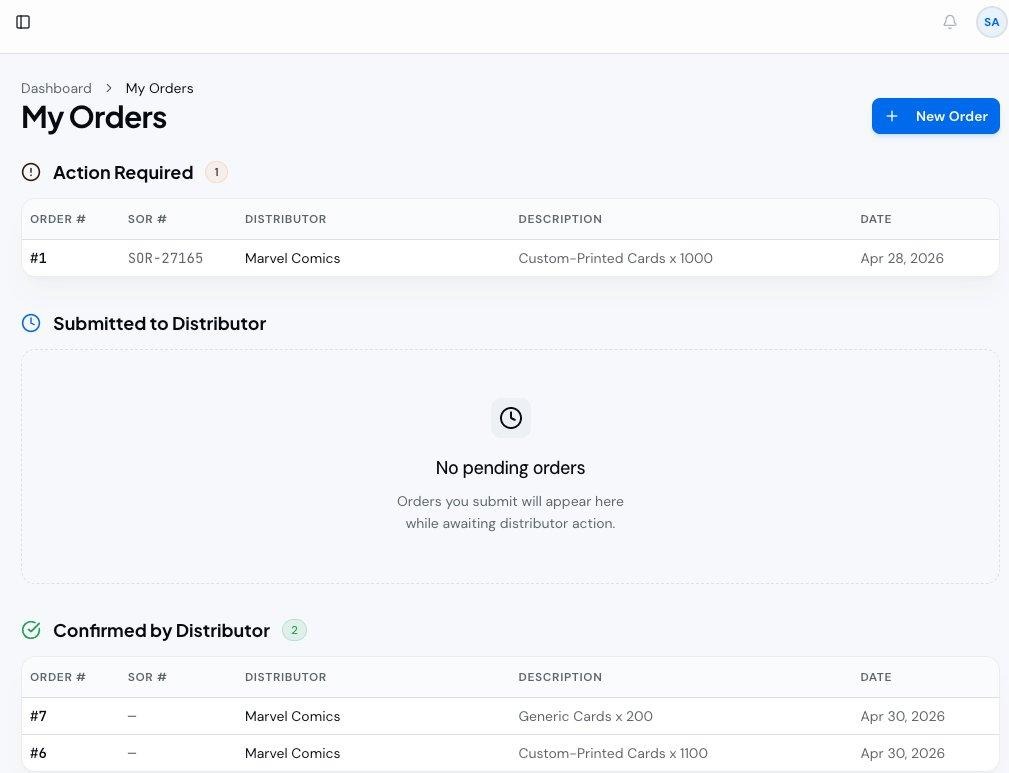Click Marvel Comics in order #7 row
1009x773 pixels.
(292, 716)
